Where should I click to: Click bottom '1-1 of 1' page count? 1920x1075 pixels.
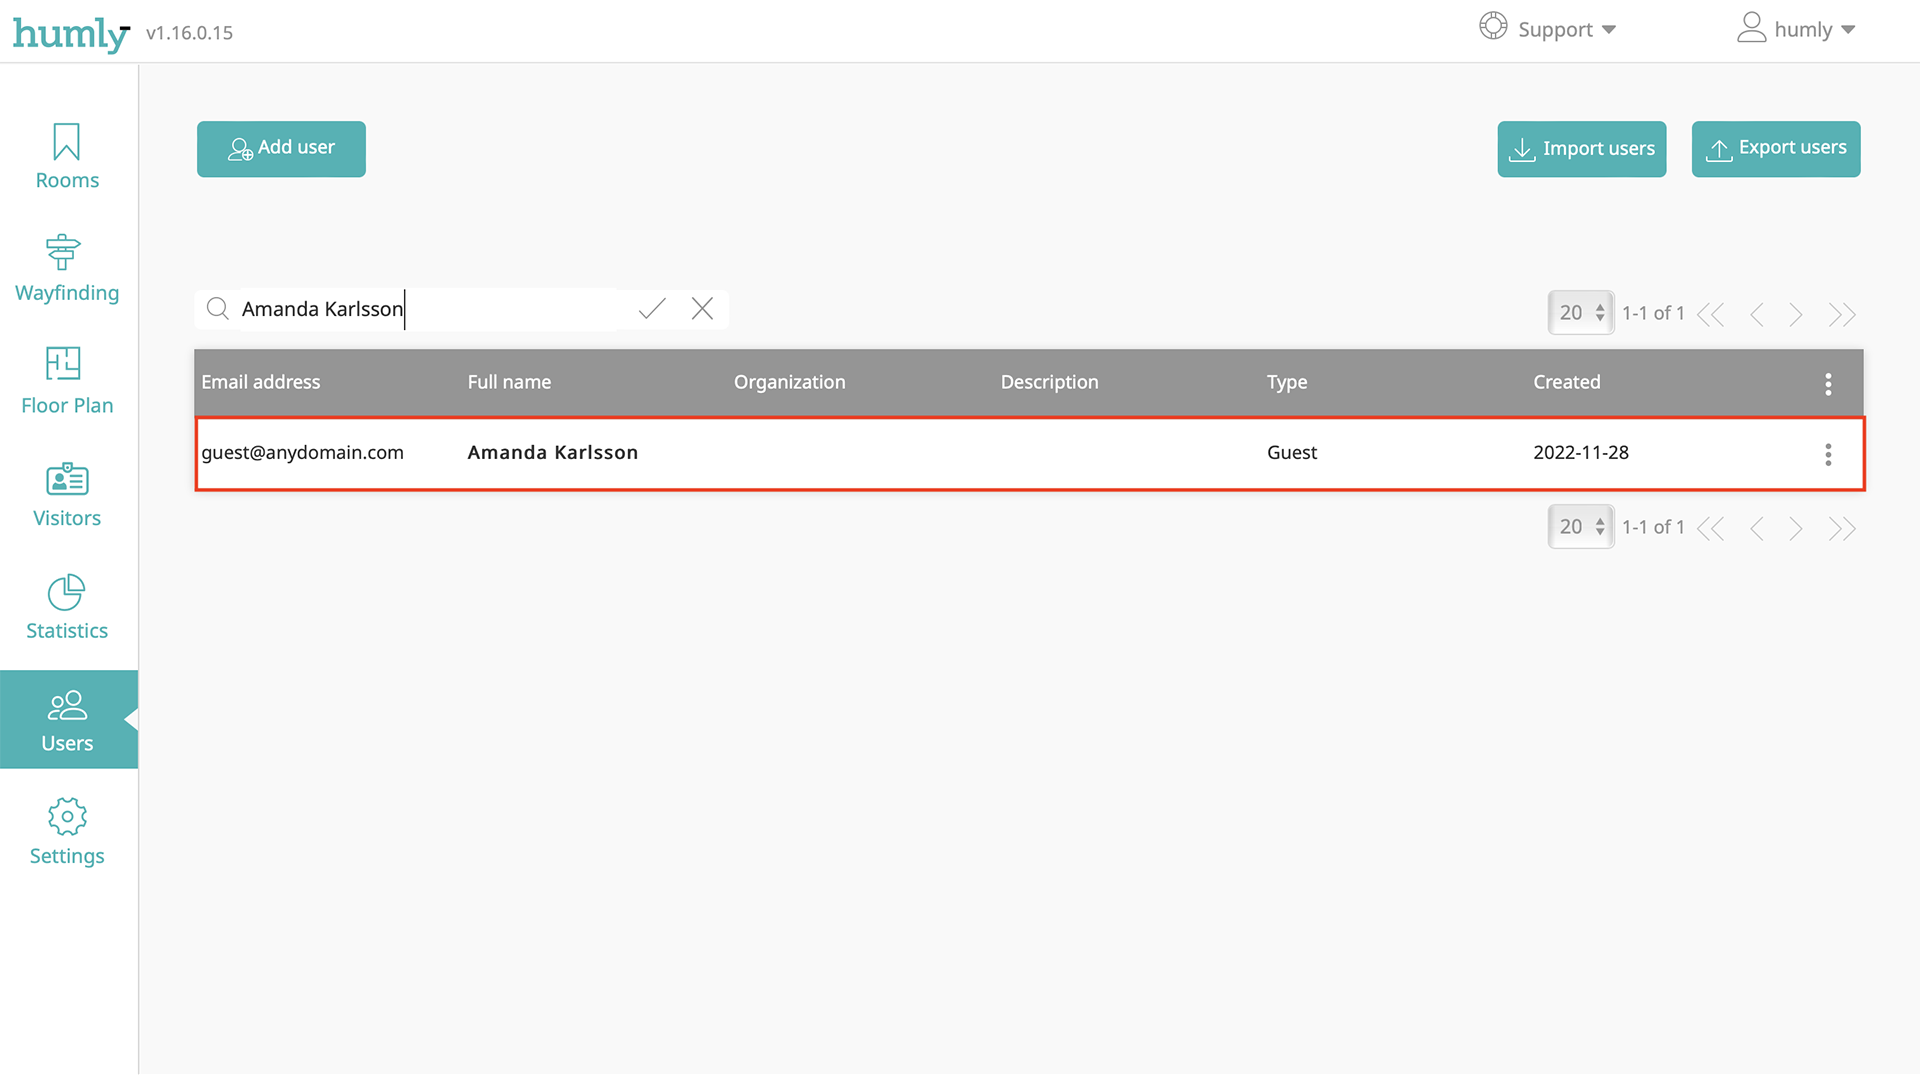click(1653, 527)
